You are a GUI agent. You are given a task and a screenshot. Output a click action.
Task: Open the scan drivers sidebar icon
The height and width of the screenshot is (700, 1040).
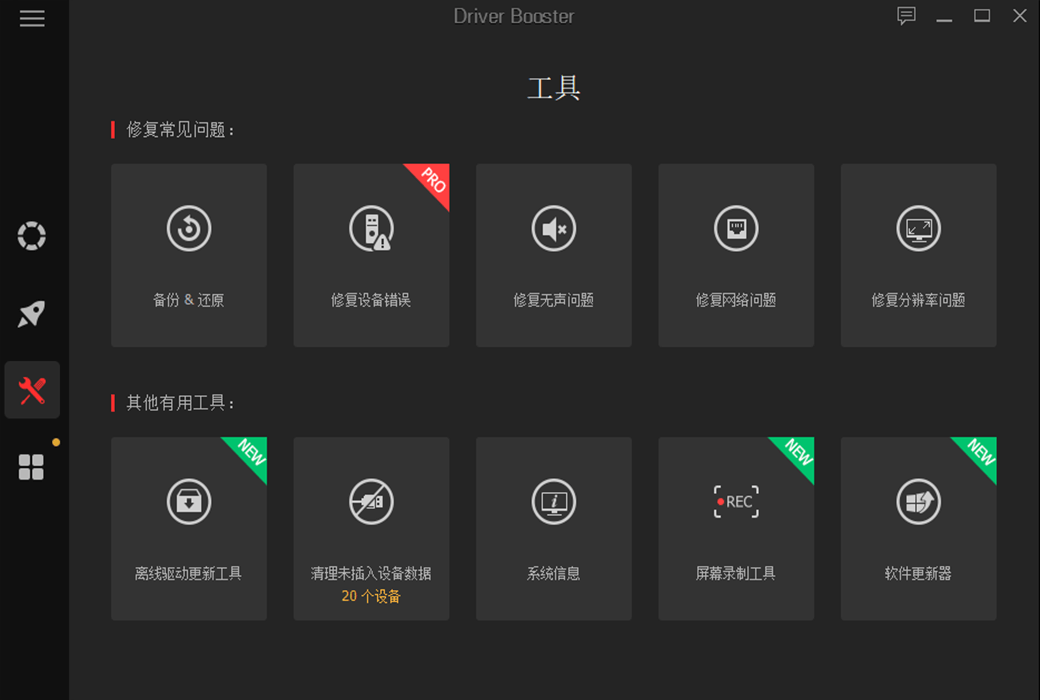(x=31, y=236)
